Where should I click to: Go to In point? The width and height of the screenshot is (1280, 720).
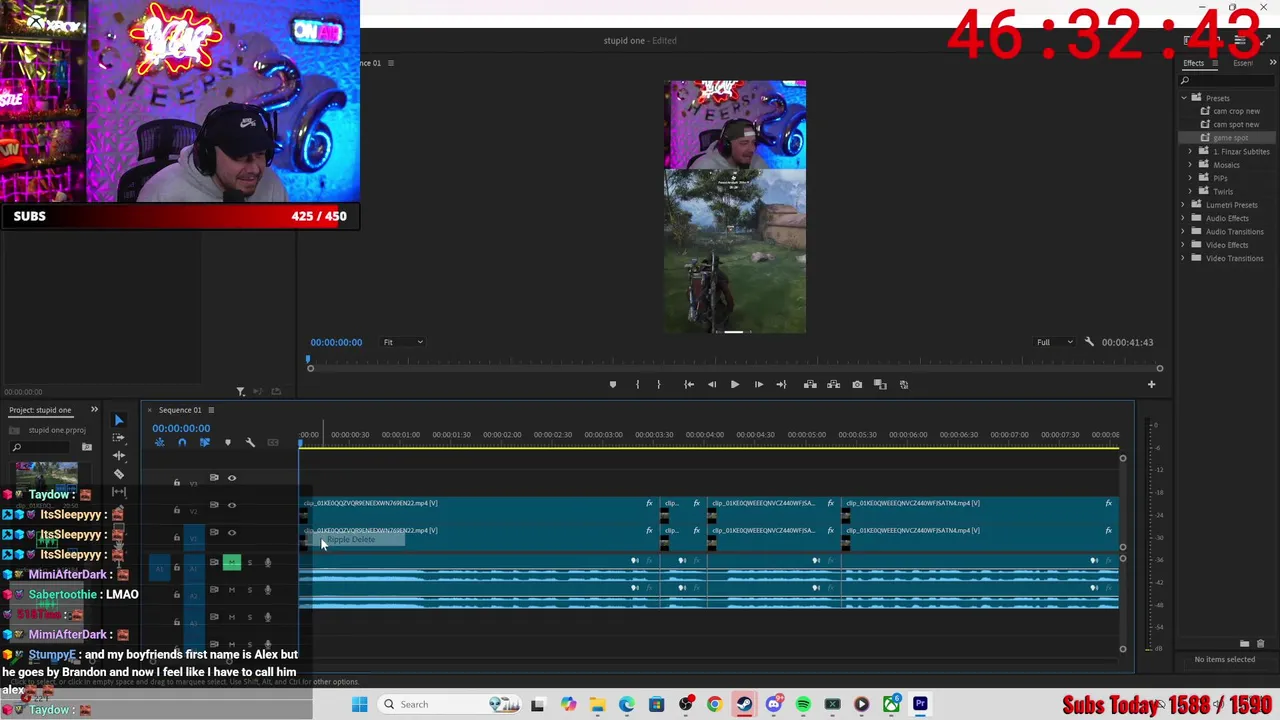coord(689,385)
